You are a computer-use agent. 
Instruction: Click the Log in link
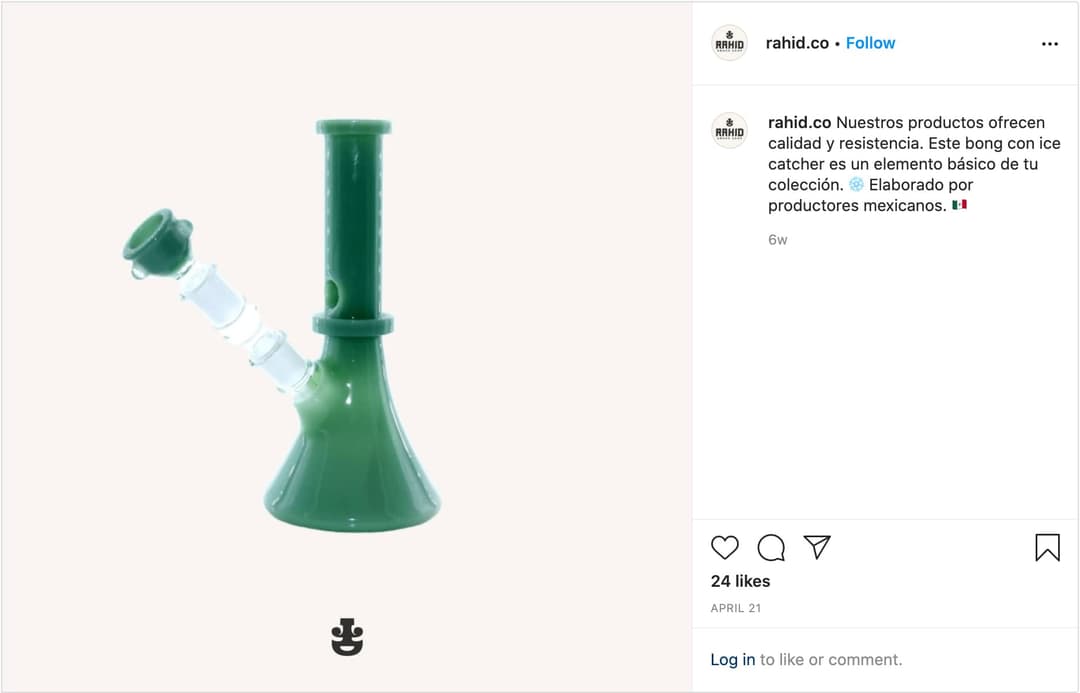click(733, 659)
